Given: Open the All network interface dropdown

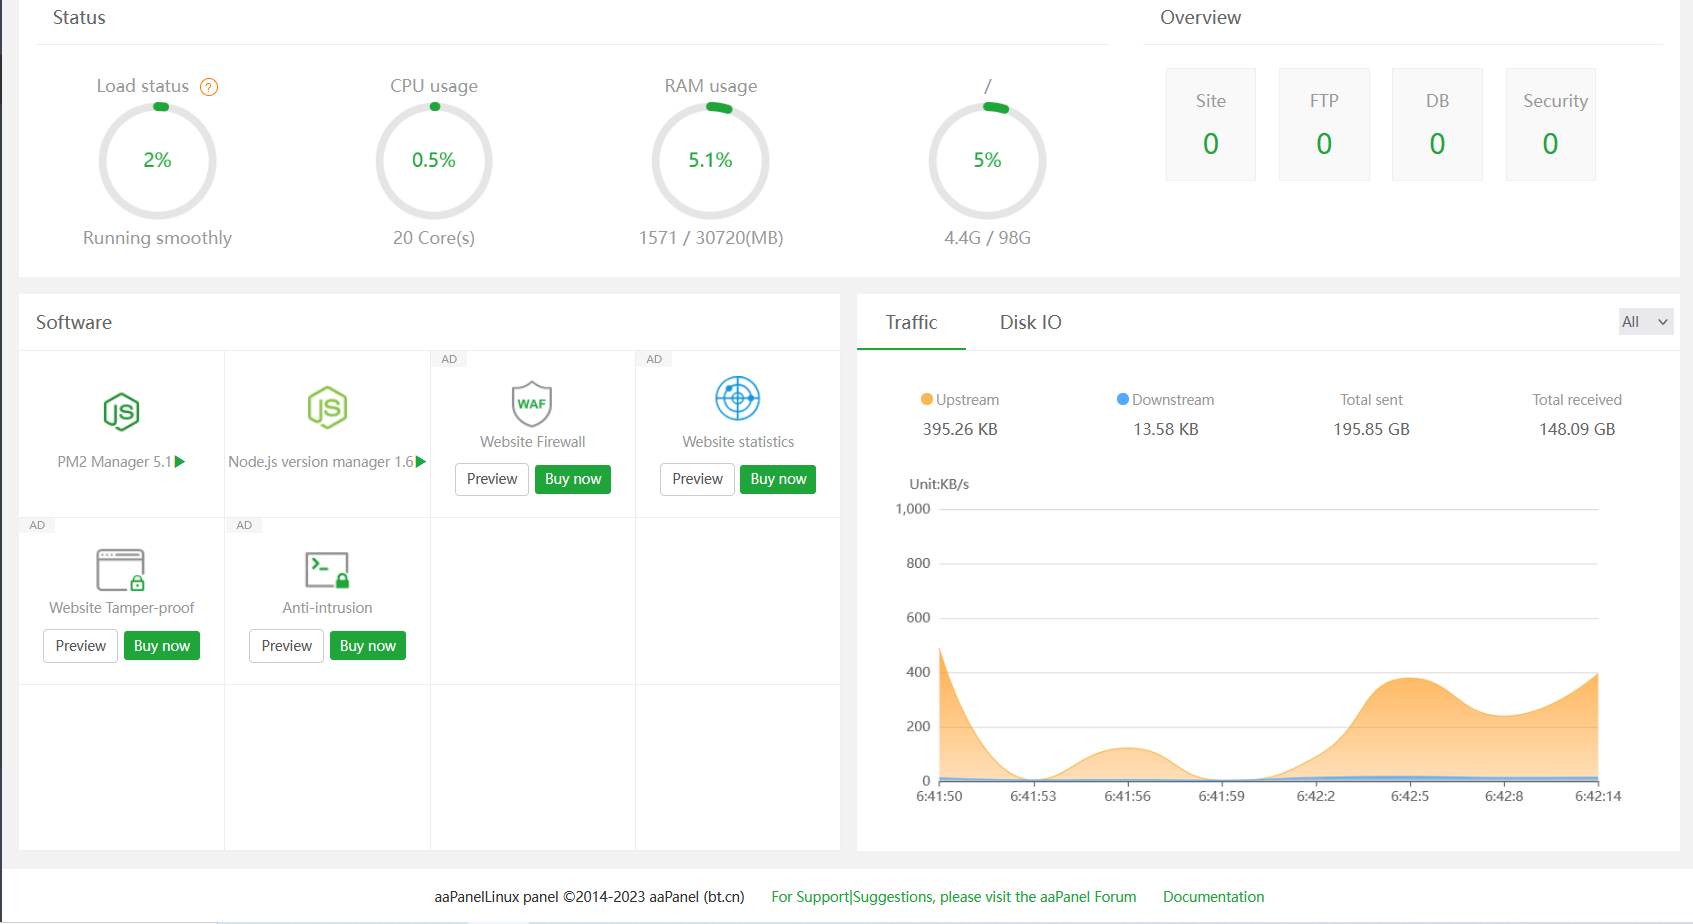Looking at the screenshot, I should pos(1645,322).
